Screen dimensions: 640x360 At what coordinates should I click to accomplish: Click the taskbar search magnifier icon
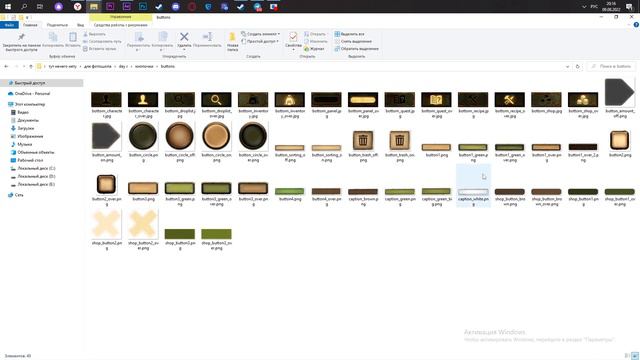click(24, 7)
